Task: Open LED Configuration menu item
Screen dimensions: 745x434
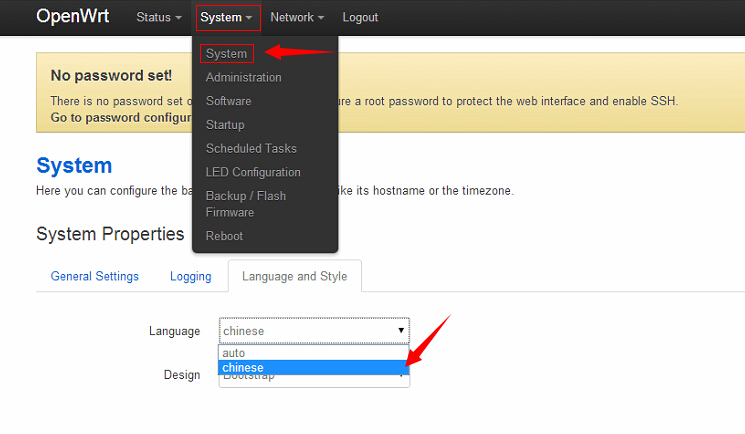Action: tap(253, 173)
